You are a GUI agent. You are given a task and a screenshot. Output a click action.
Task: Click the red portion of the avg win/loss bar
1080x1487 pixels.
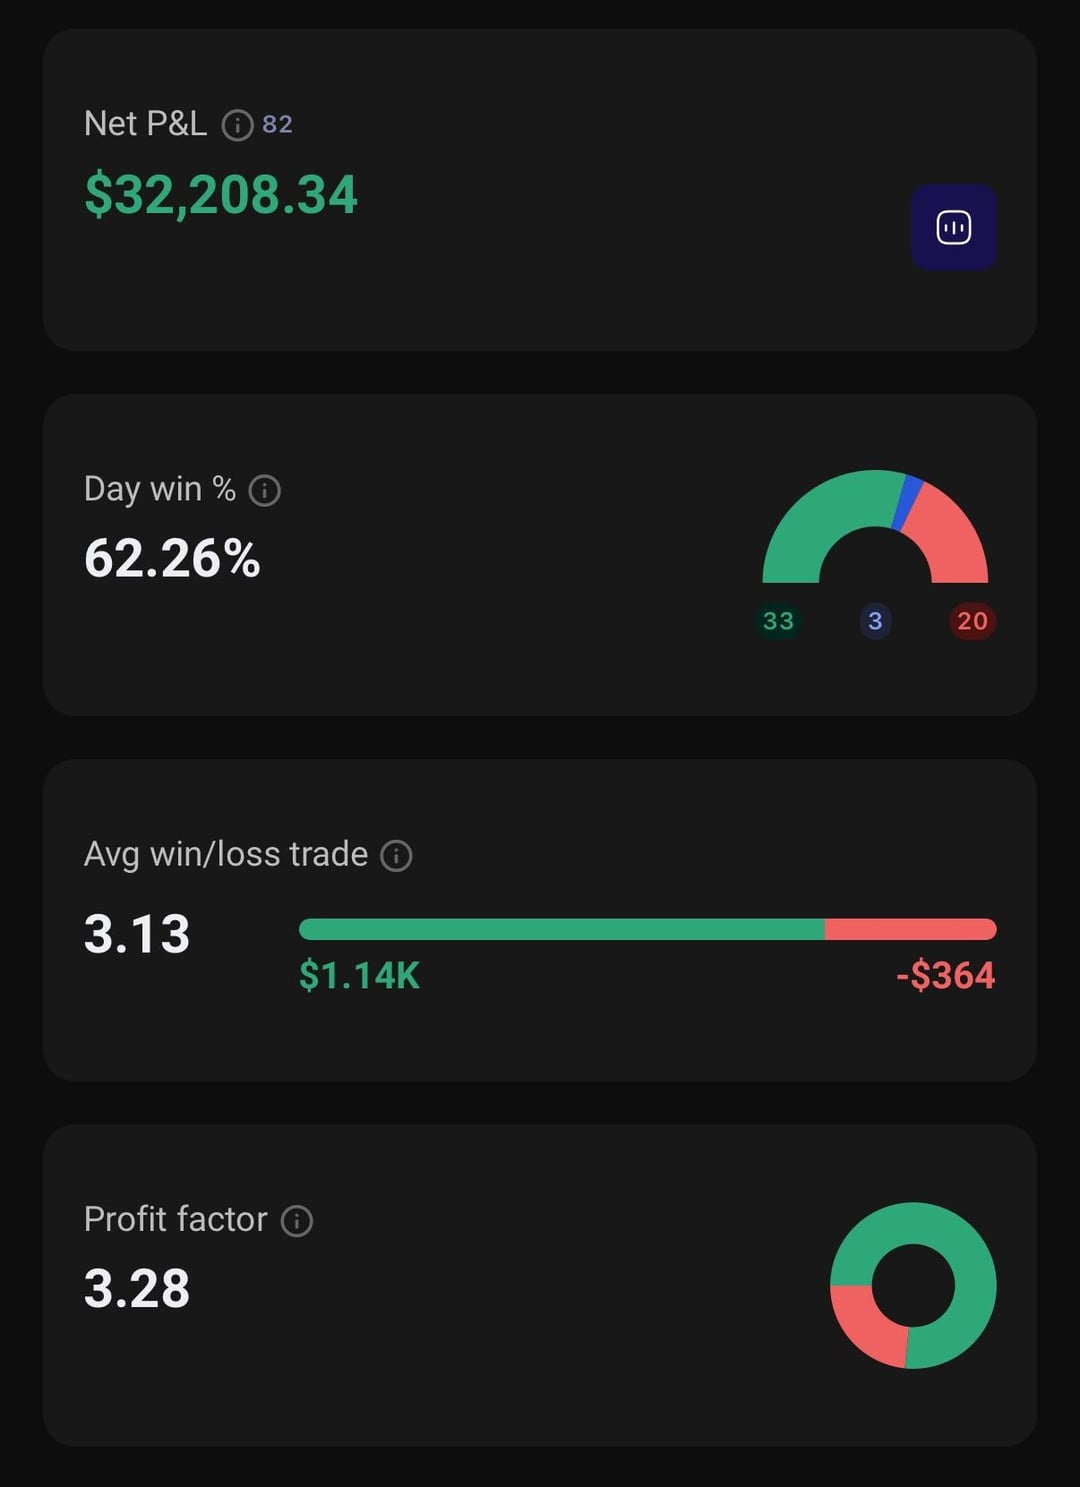[910, 929]
